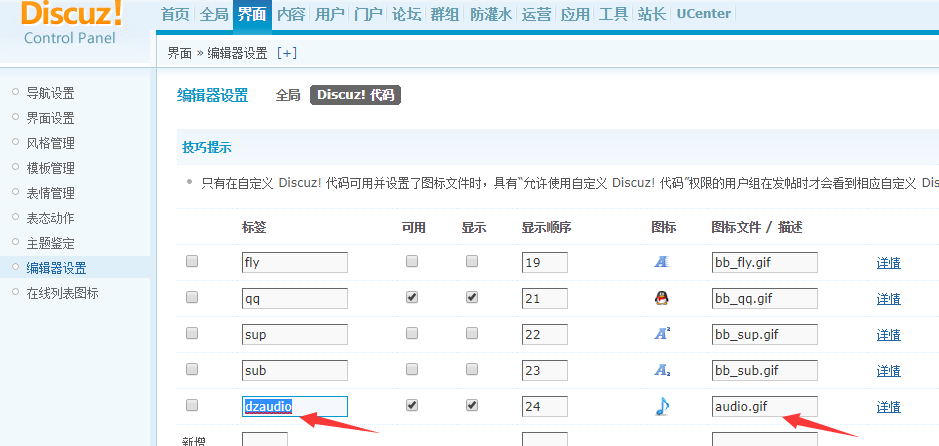The image size is (939, 446).
Task: Go to 风格管理 in the sidebar
Action: [50, 143]
